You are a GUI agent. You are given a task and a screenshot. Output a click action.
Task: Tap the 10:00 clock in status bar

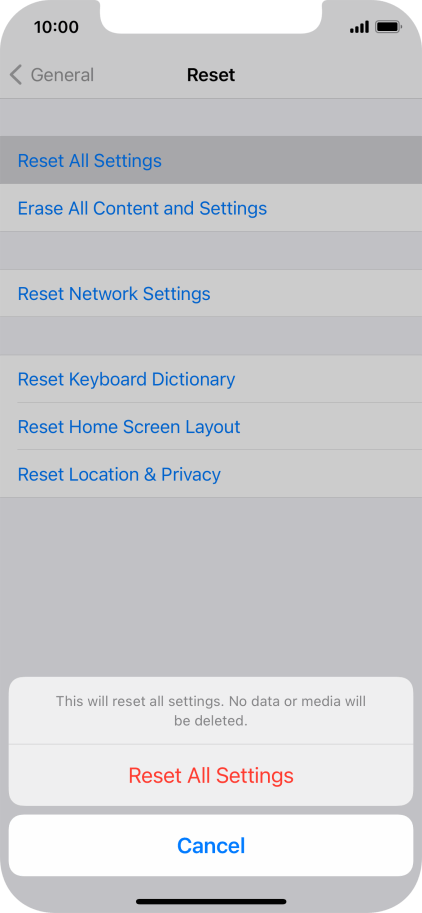(x=56, y=27)
